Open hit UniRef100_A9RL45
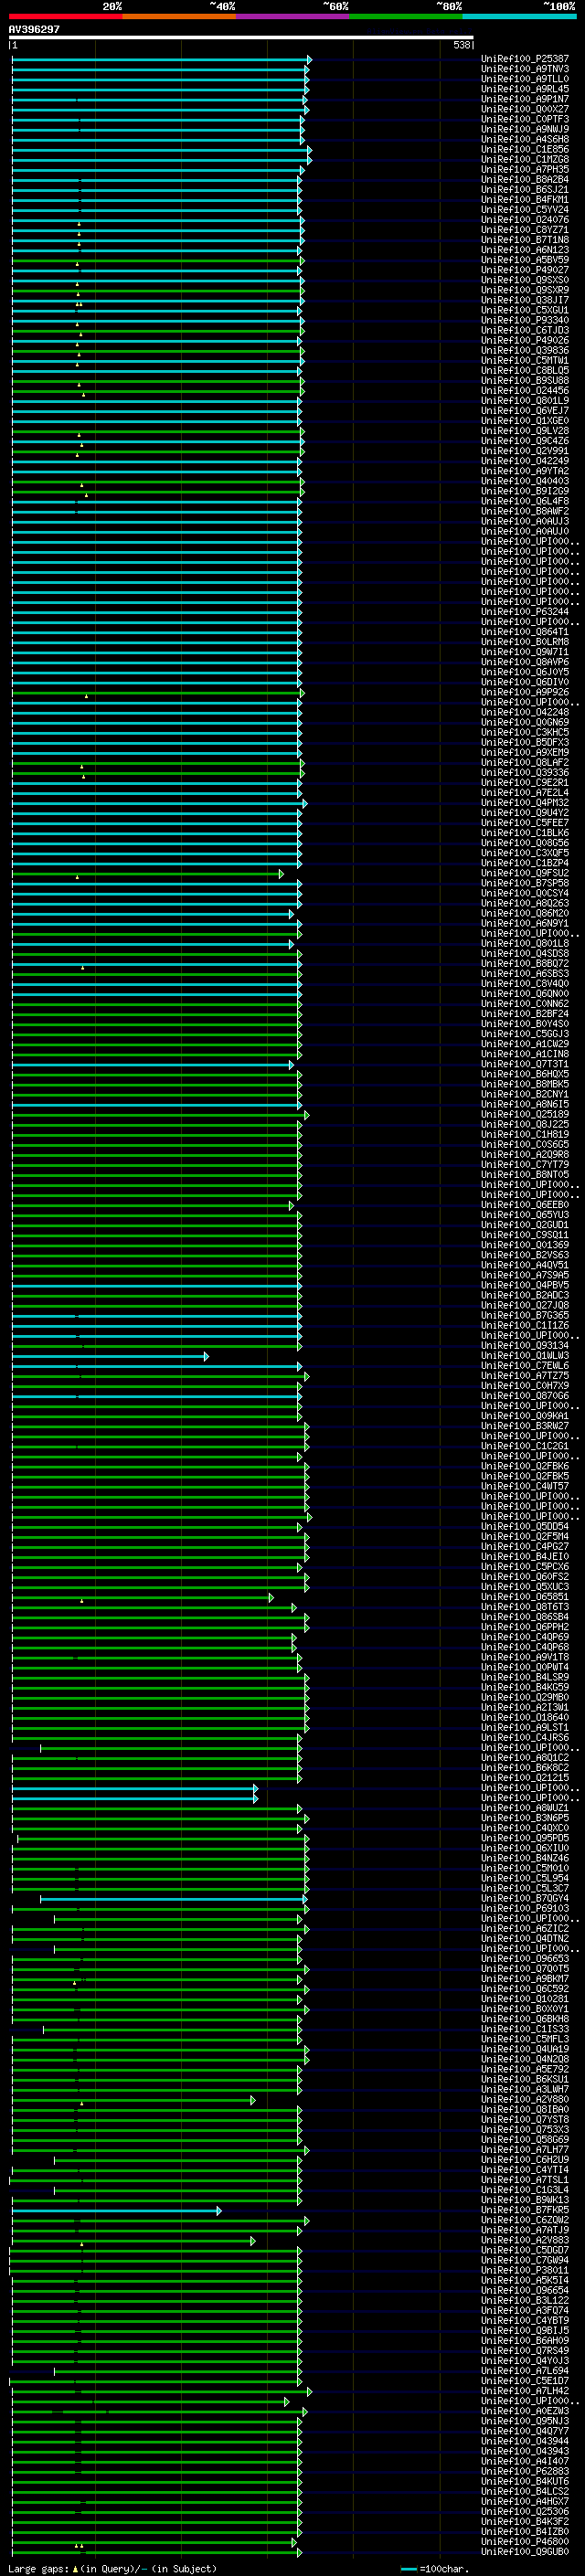Image resolution: width=585 pixels, height=2576 pixels. coord(524,89)
